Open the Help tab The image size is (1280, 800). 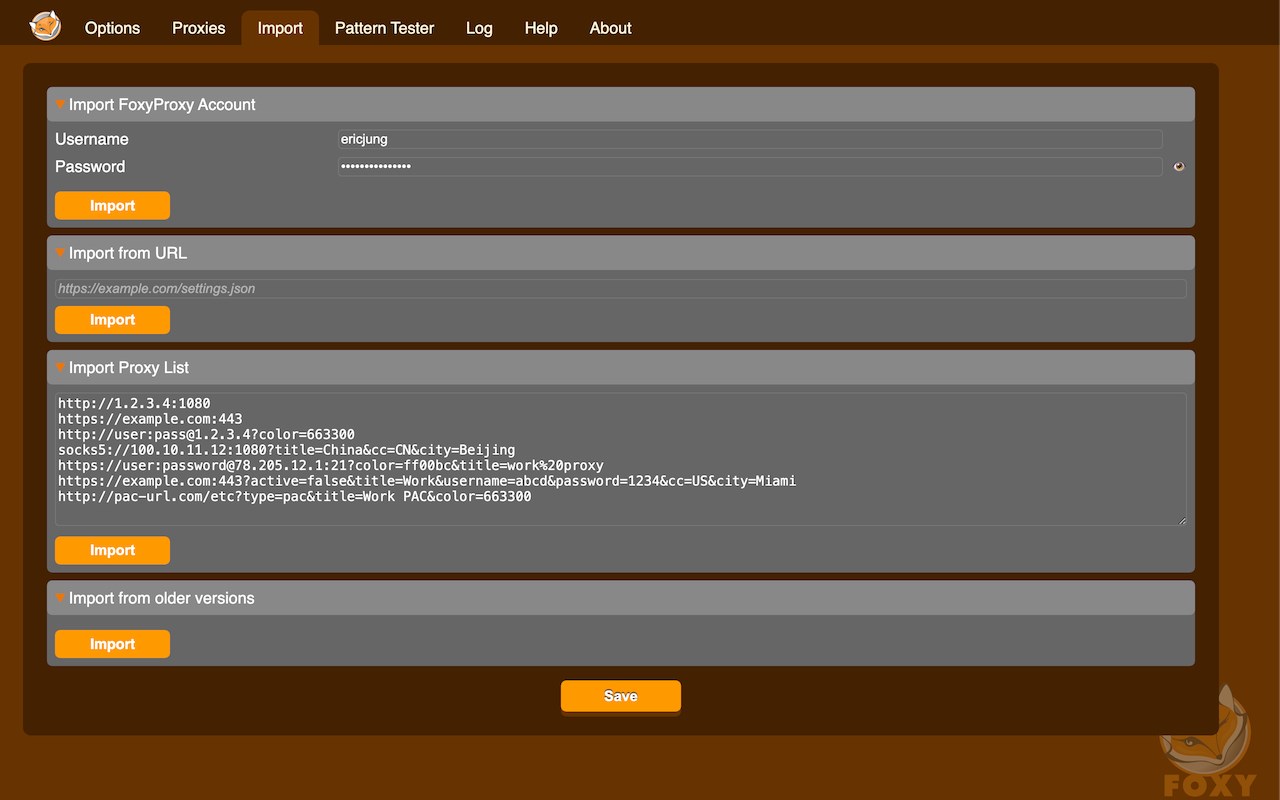pos(541,28)
